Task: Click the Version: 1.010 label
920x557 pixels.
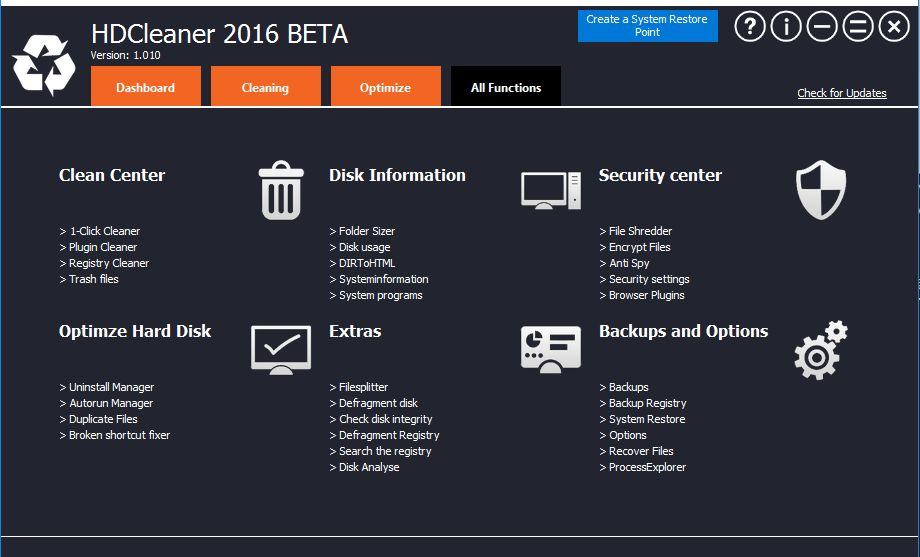Action: coord(126,56)
